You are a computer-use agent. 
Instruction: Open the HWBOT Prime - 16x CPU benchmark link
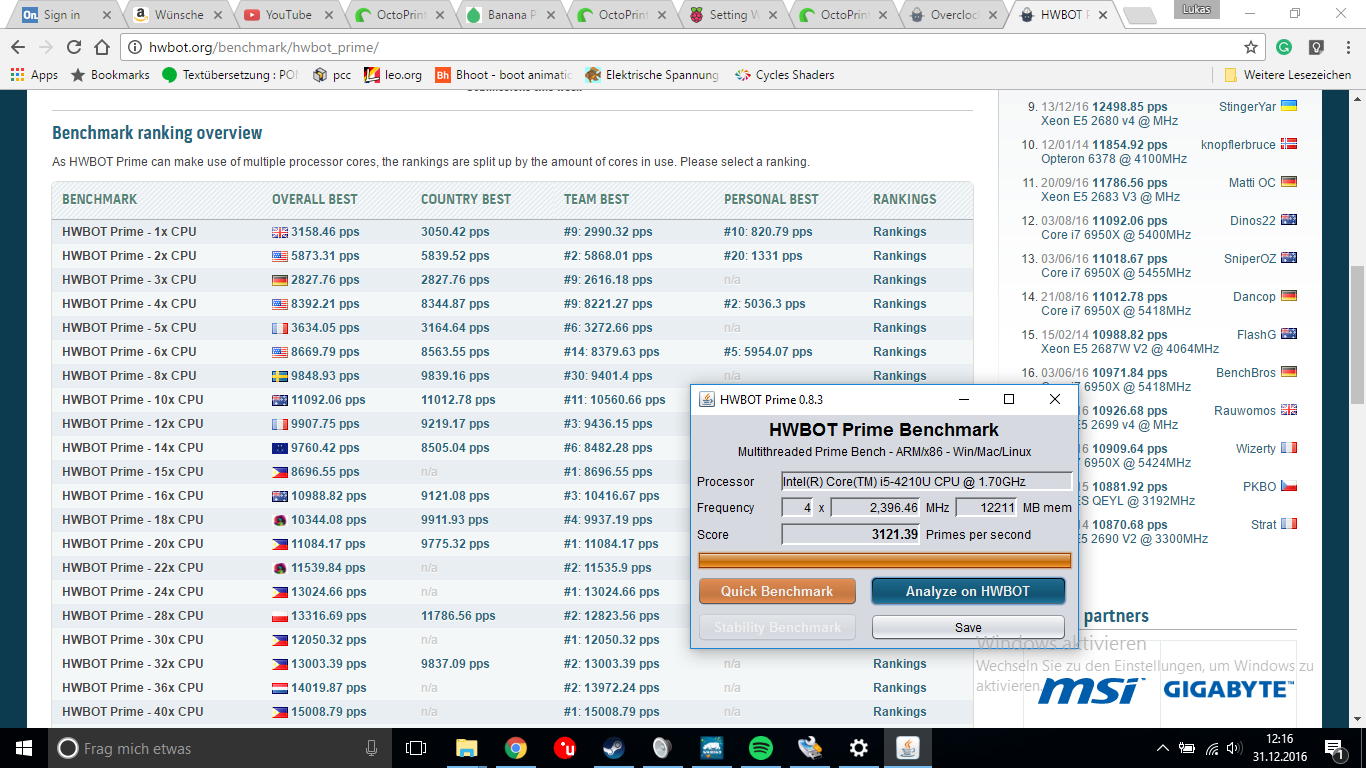click(132, 496)
